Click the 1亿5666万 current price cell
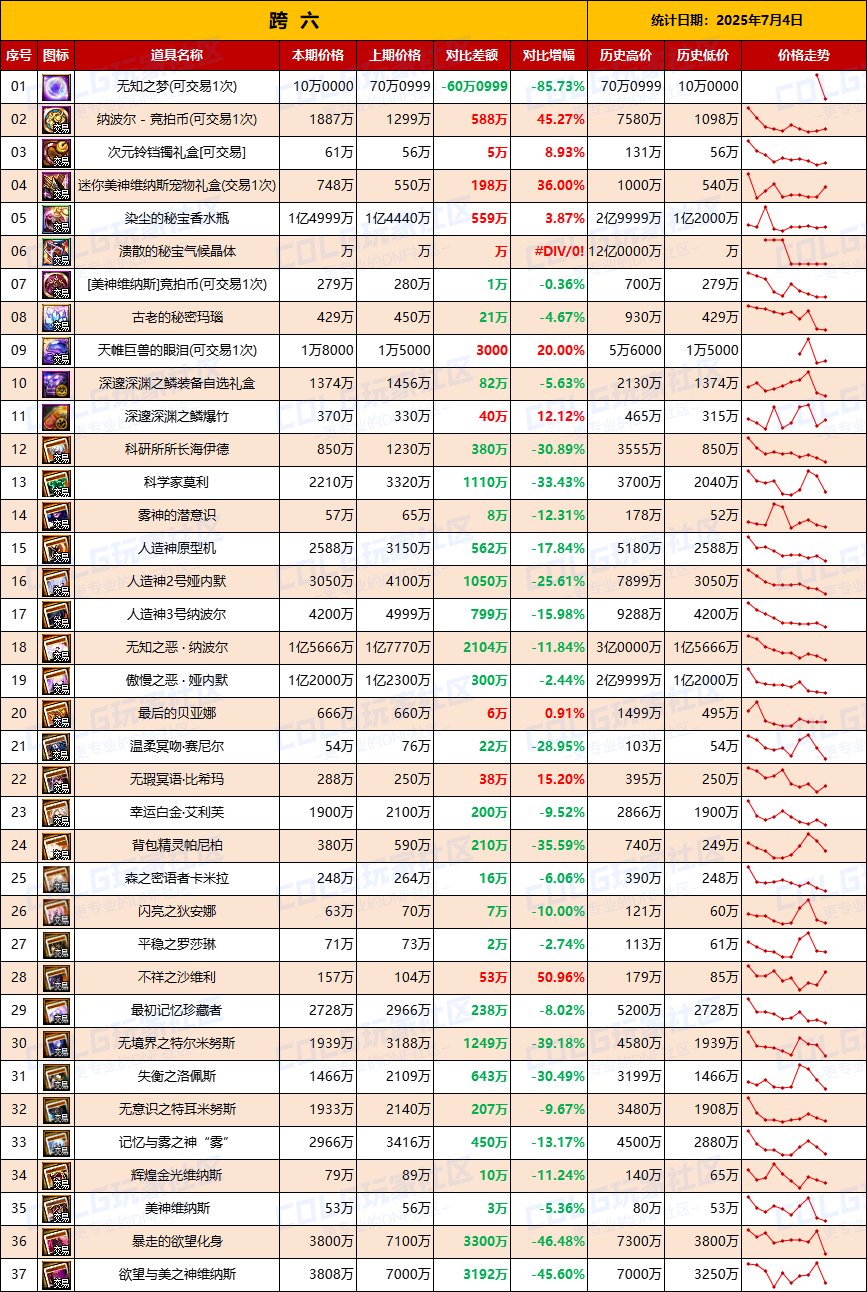Viewport: 867px width, 1292px height. point(318,648)
